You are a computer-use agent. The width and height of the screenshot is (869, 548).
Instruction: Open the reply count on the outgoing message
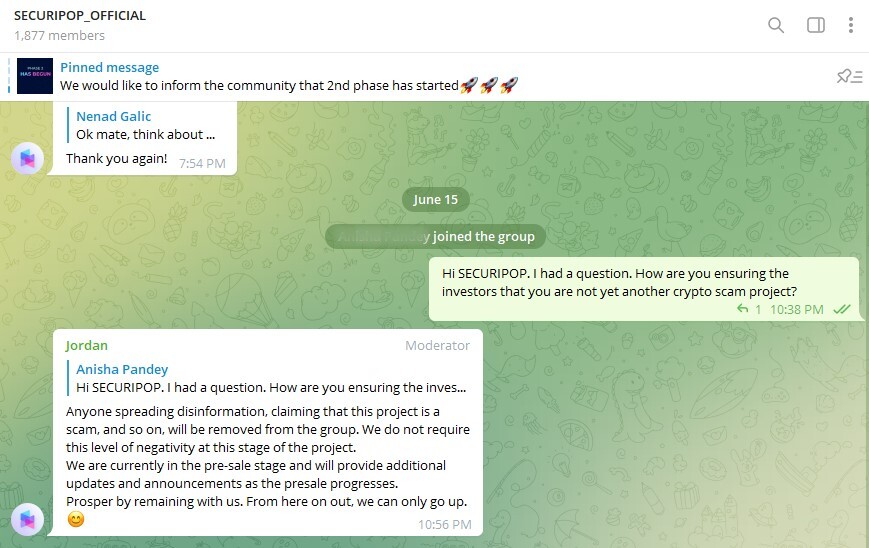tap(749, 309)
